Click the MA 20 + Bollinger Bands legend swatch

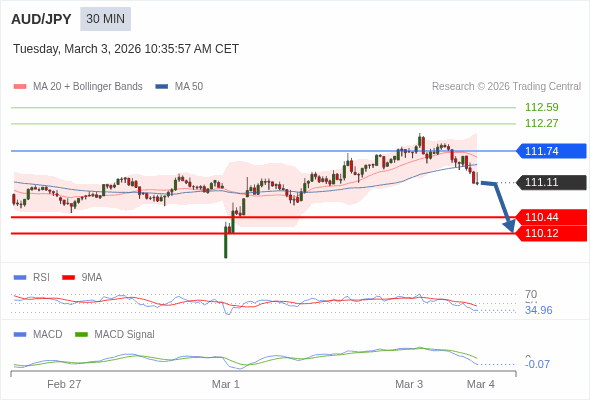coord(20,87)
